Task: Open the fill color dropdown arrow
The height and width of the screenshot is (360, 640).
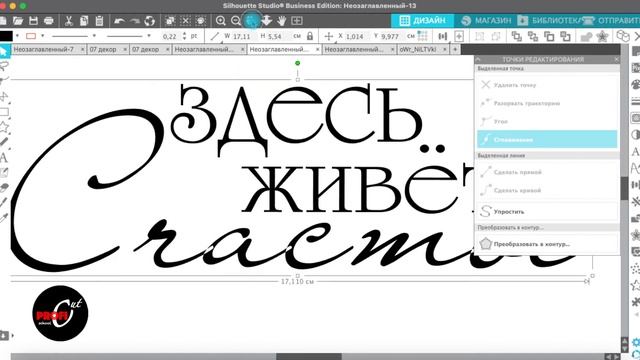Action: [x=17, y=36]
